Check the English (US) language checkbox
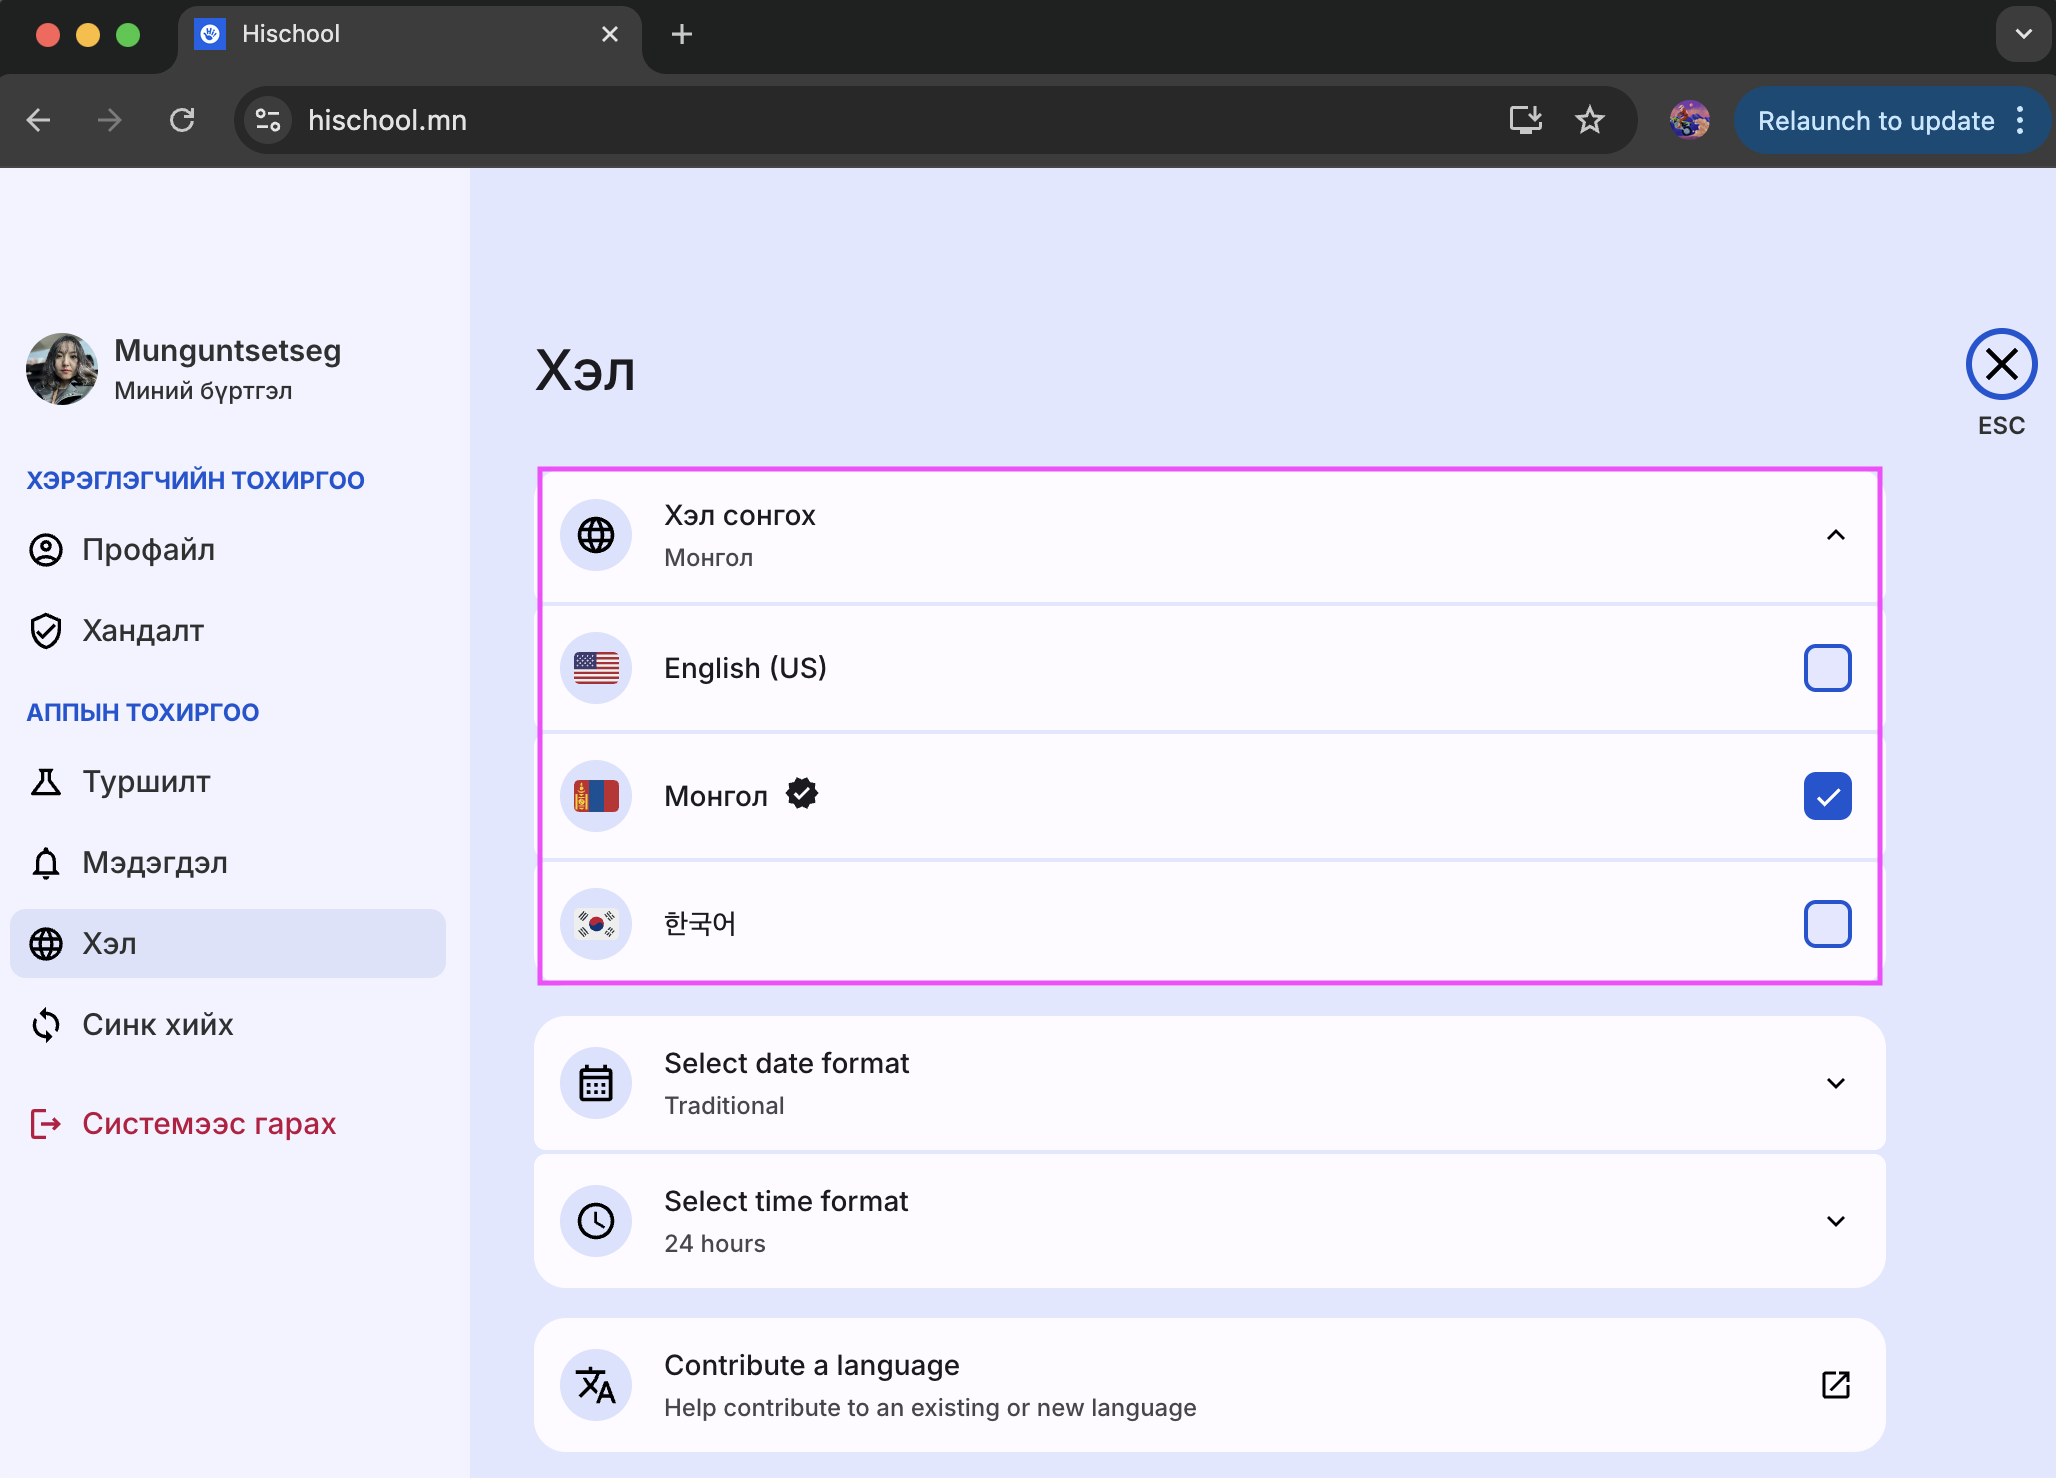Viewport: 2056px width, 1478px height. [1827, 668]
